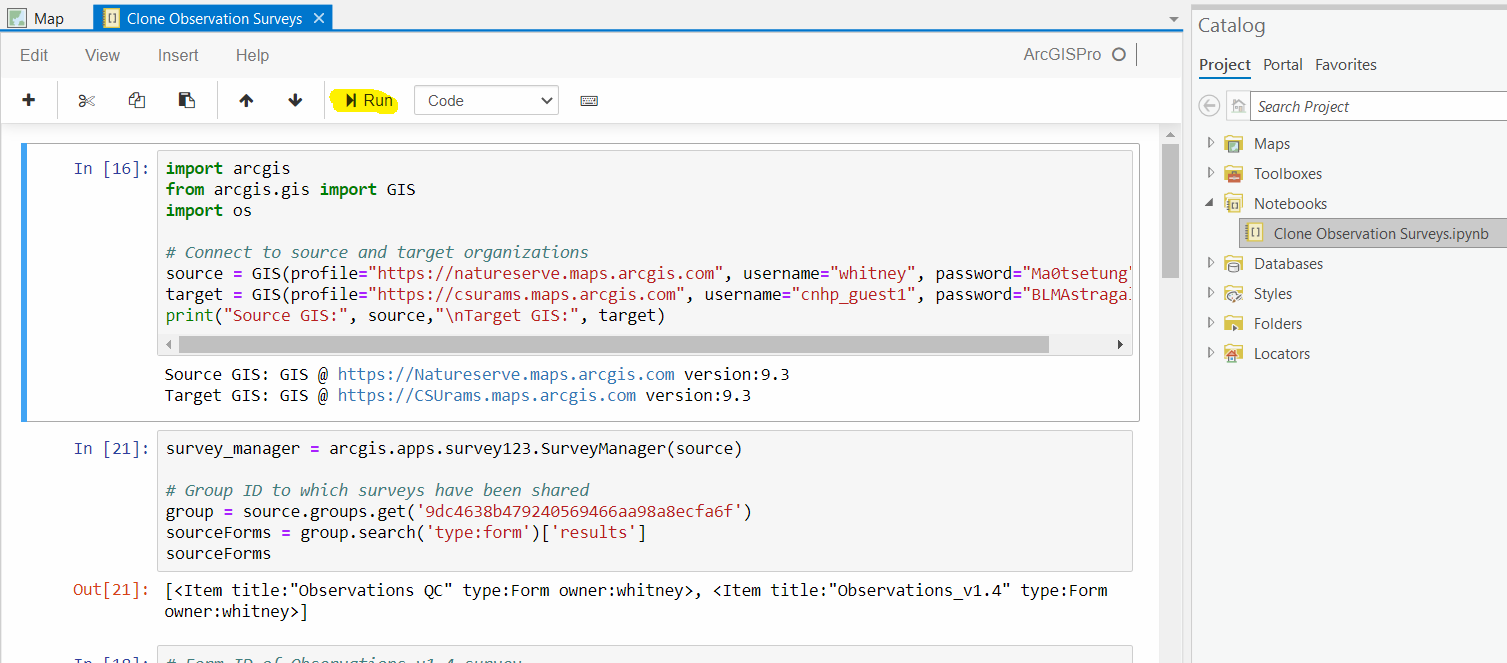Image resolution: width=1507 pixels, height=663 pixels.
Task: Open the cell type Code dropdown
Action: click(x=486, y=100)
